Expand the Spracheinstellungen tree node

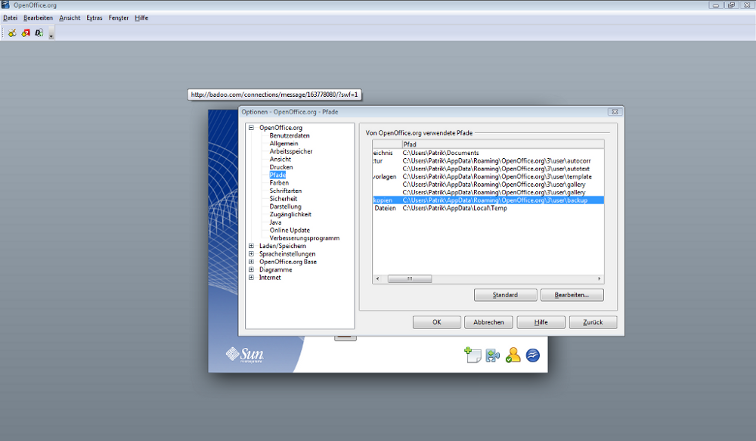(251, 254)
